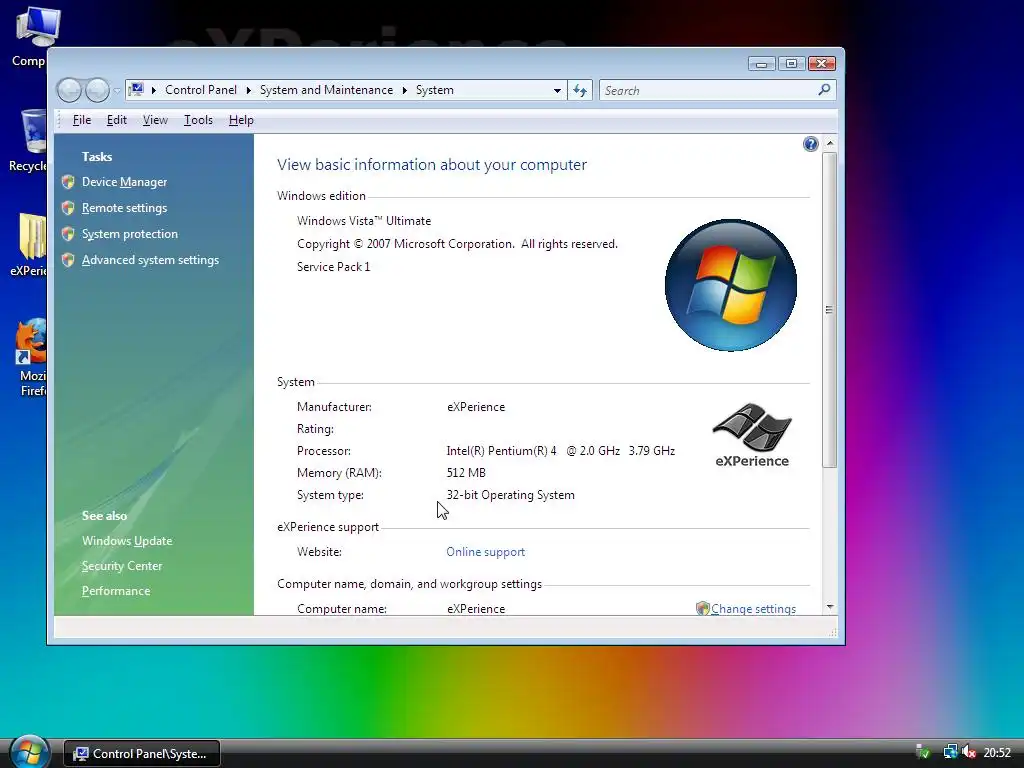This screenshot has width=1024, height=768.
Task: Click the Service Pack 1 text
Action: pos(333,266)
